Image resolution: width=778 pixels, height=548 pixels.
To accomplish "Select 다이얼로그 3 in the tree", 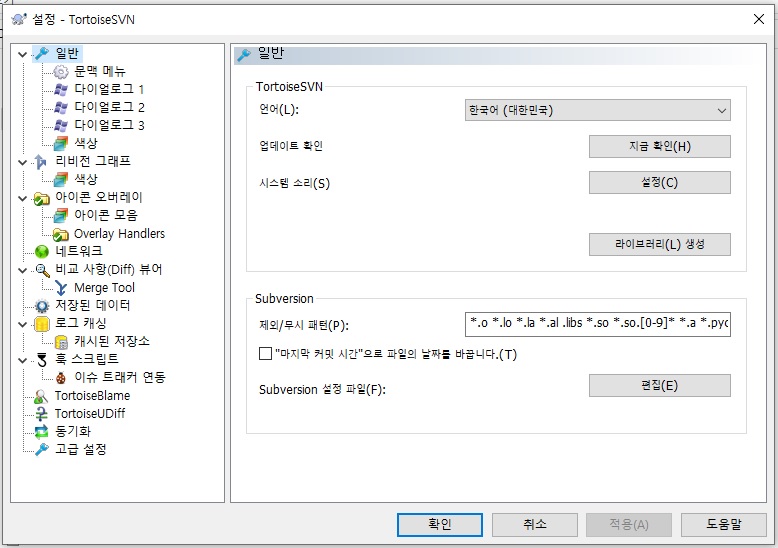I will point(109,125).
